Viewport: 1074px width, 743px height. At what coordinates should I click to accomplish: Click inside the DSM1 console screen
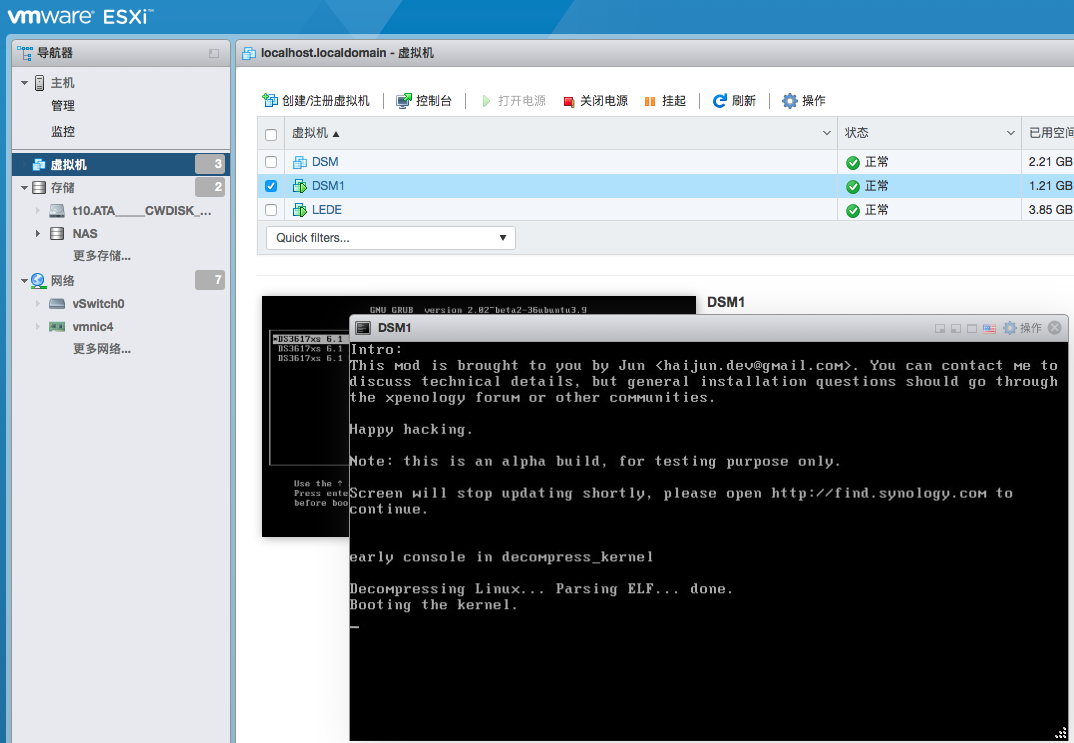click(709, 541)
